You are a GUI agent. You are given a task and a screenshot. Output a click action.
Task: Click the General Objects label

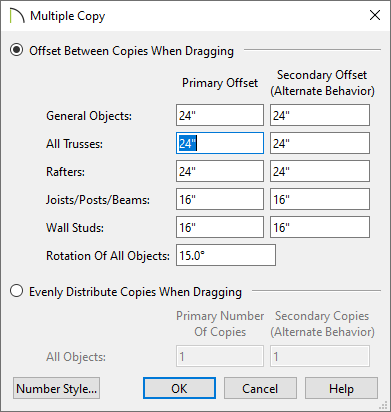coord(89,116)
